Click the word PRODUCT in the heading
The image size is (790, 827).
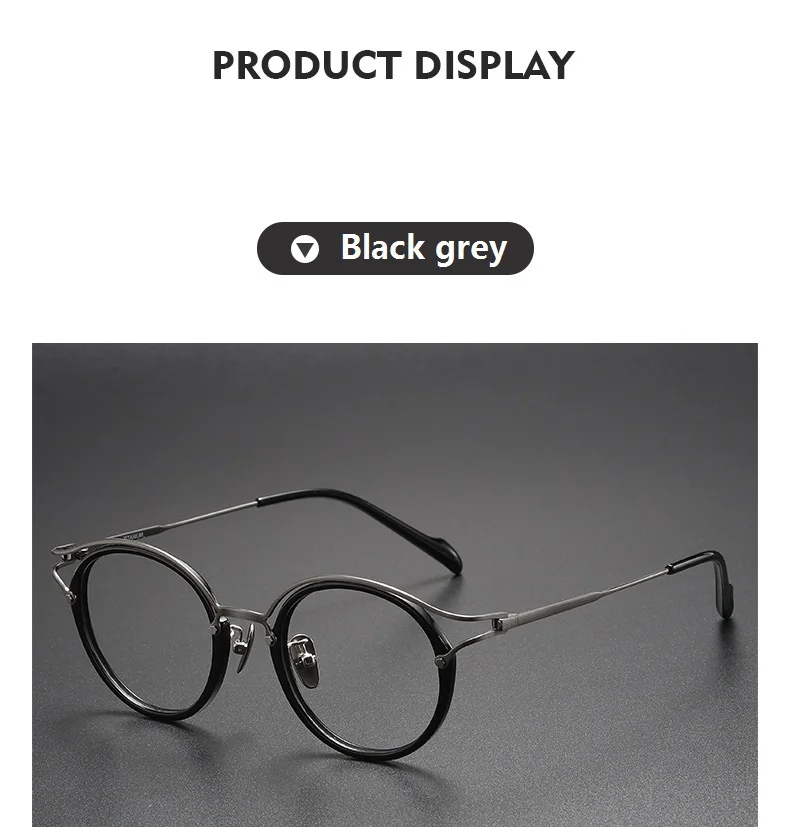307,65
